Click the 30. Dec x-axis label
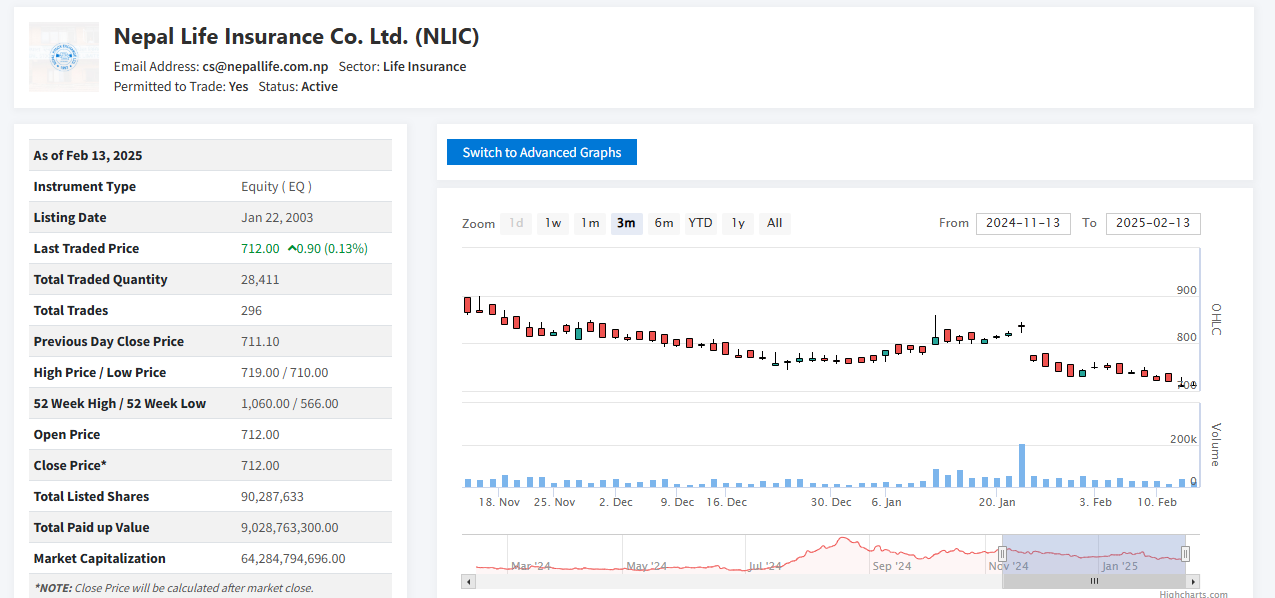Screen dimensions: 1275x598 (x=831, y=502)
